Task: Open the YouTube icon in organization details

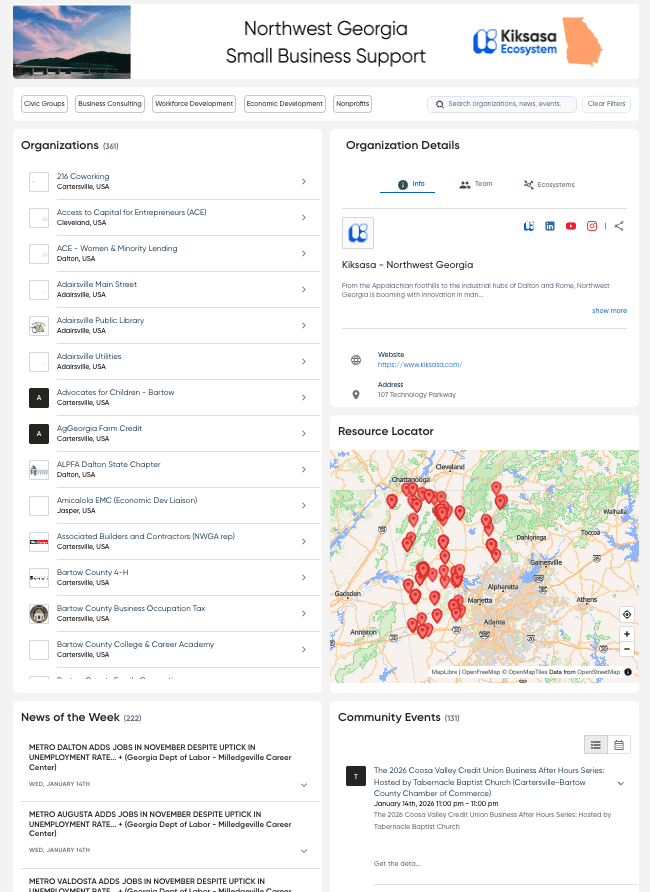Action: click(571, 226)
